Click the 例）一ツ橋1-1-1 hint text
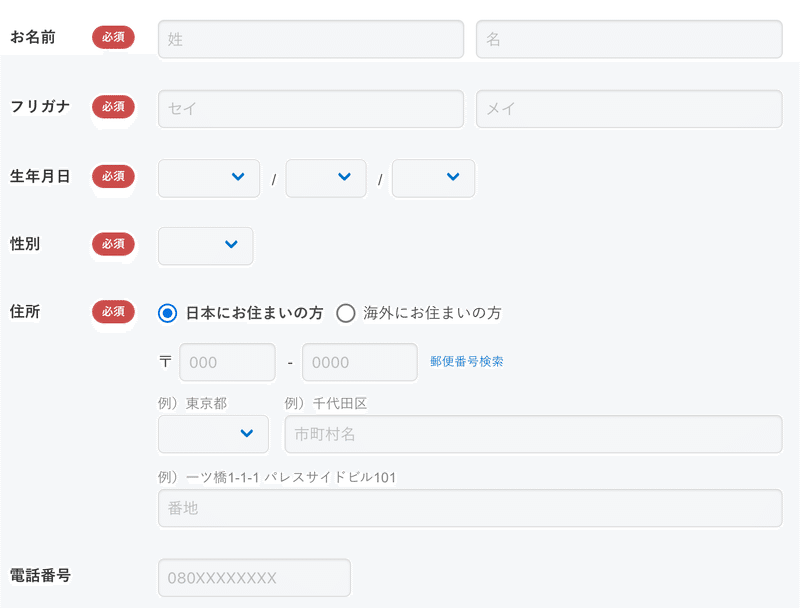 coord(277,477)
